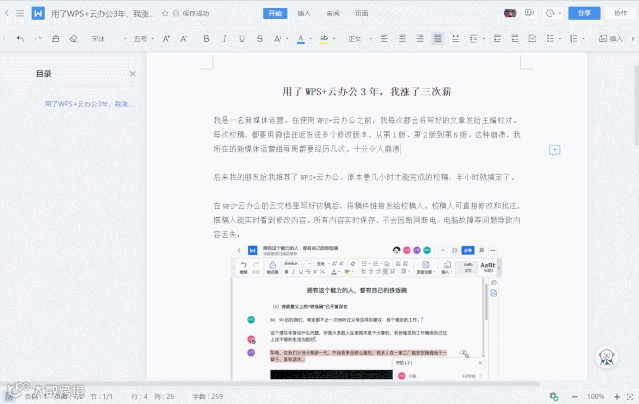Increase font size with A+ icon
Image resolution: width=639 pixels, height=404 pixels.
pos(166,39)
